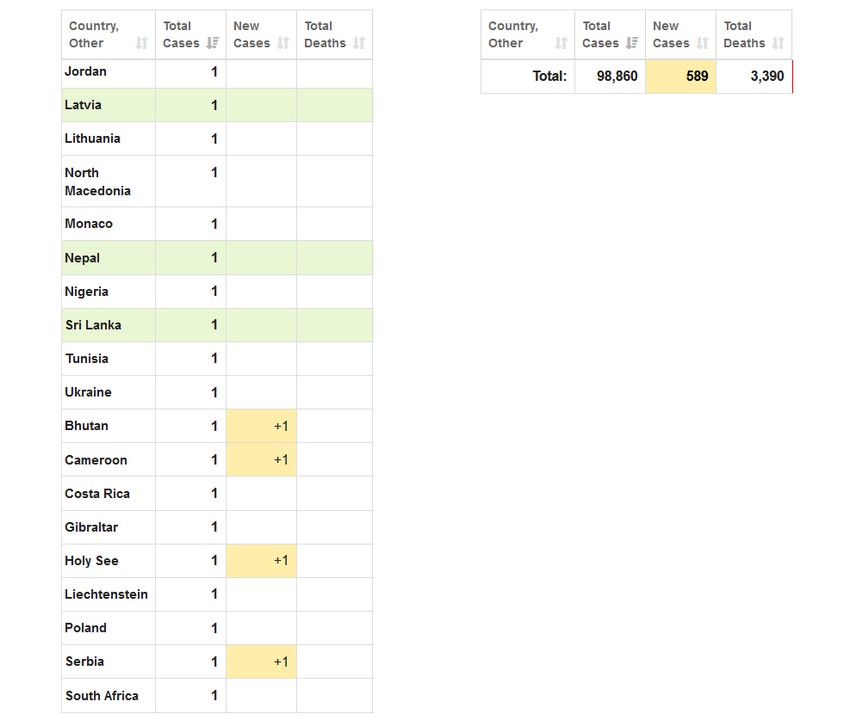Click the Country sort icon in the right table
Screen dimensions: 850x720
tap(561, 43)
